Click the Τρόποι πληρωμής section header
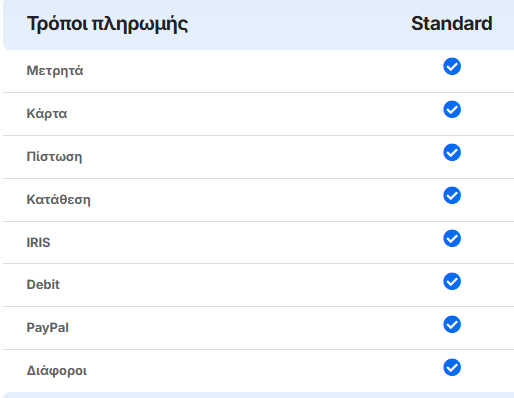Screen dimensions: 514x398 coord(107,24)
